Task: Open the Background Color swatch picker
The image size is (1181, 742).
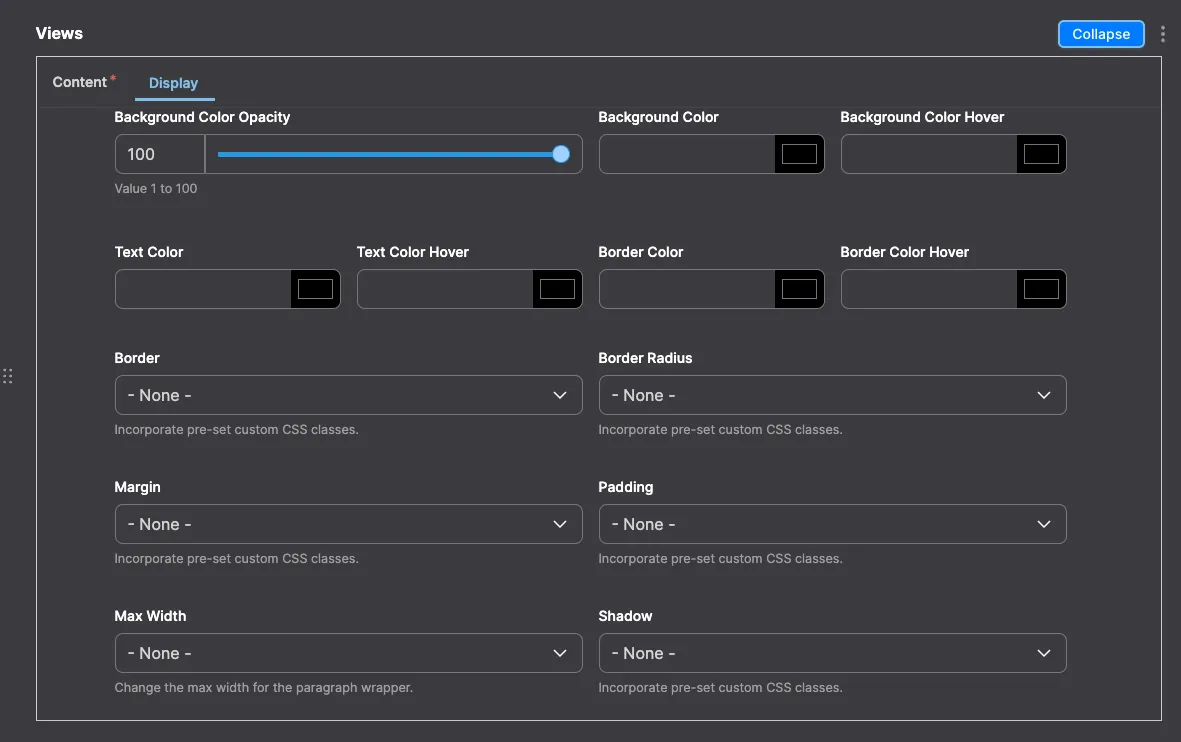Action: 799,154
